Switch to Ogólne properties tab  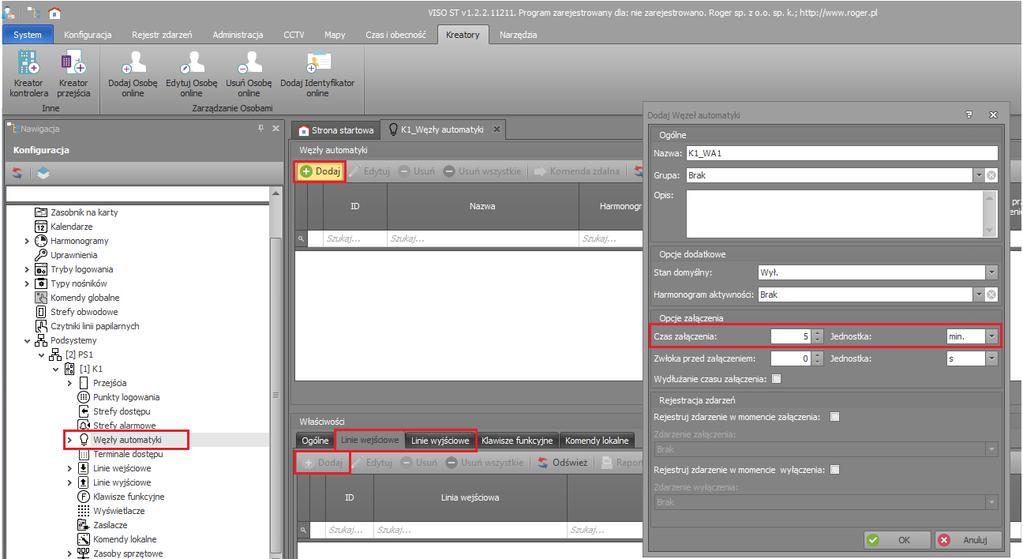tap(315, 440)
